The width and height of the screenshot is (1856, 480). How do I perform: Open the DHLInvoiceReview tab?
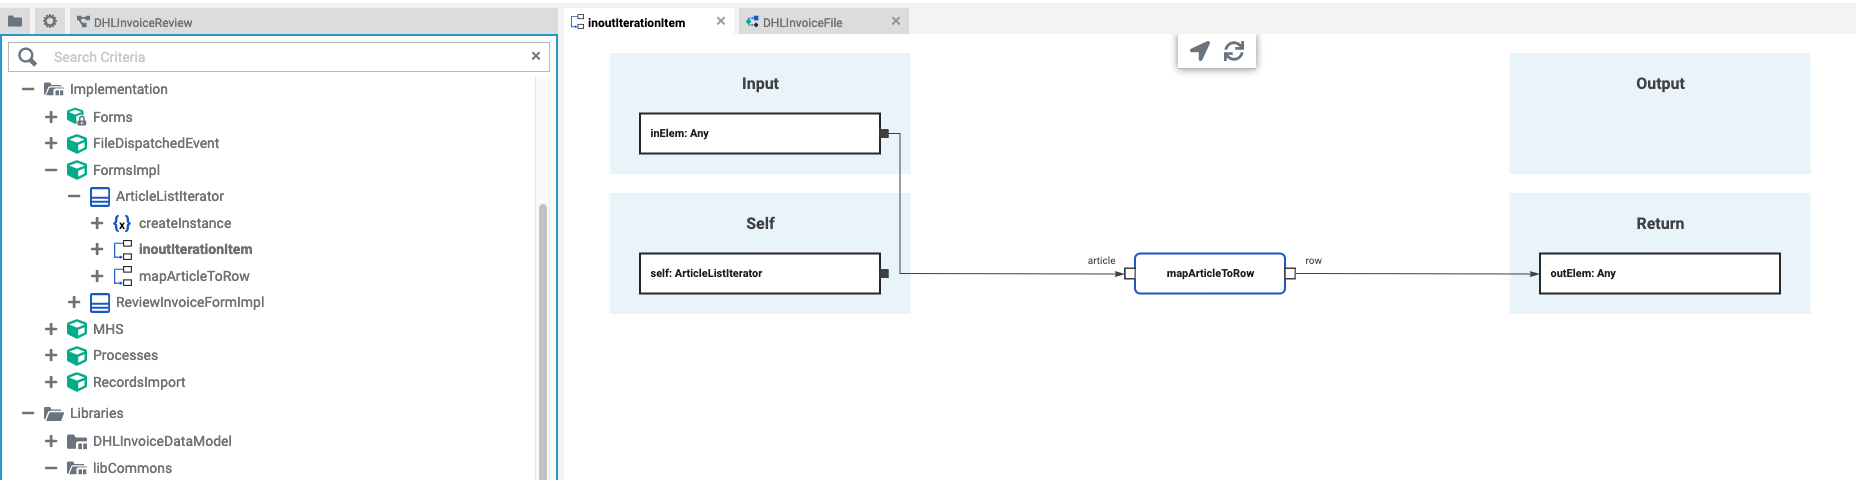142,22
